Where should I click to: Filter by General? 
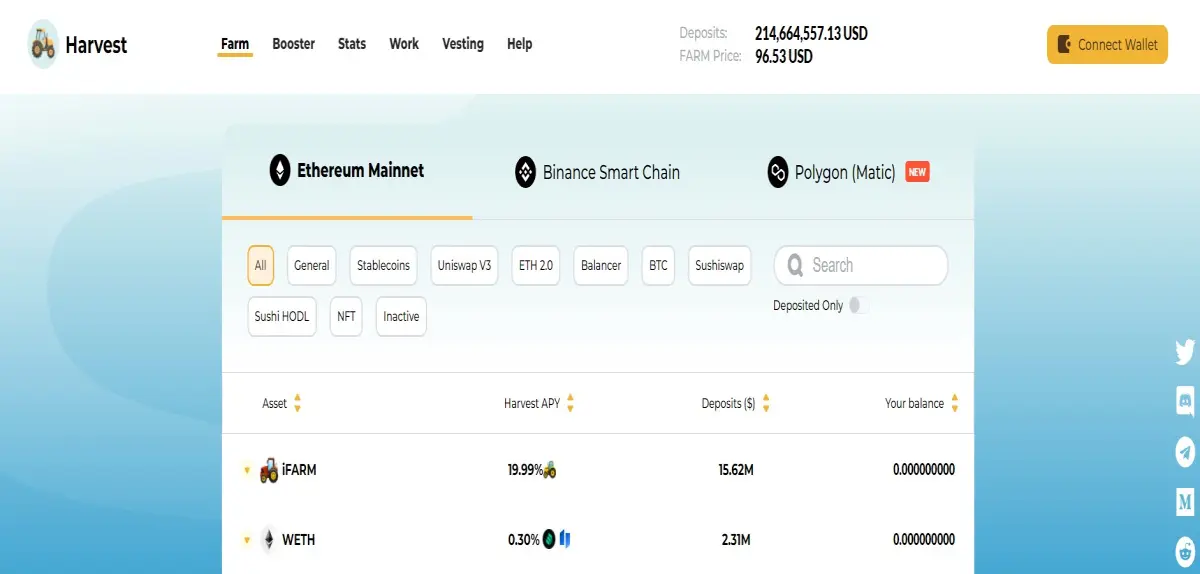[x=312, y=266]
